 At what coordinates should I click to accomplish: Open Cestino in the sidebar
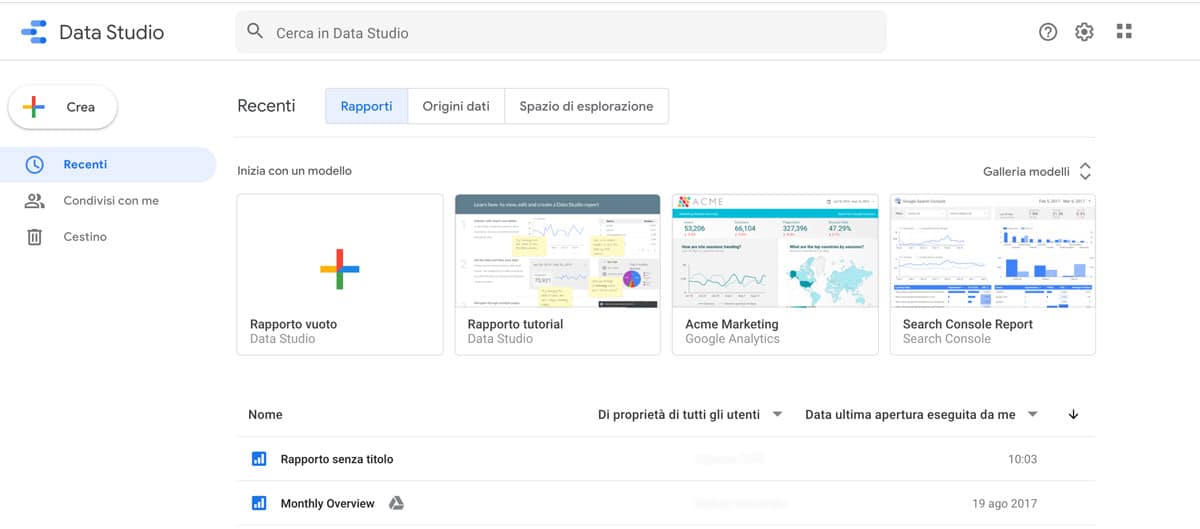click(x=108, y=237)
